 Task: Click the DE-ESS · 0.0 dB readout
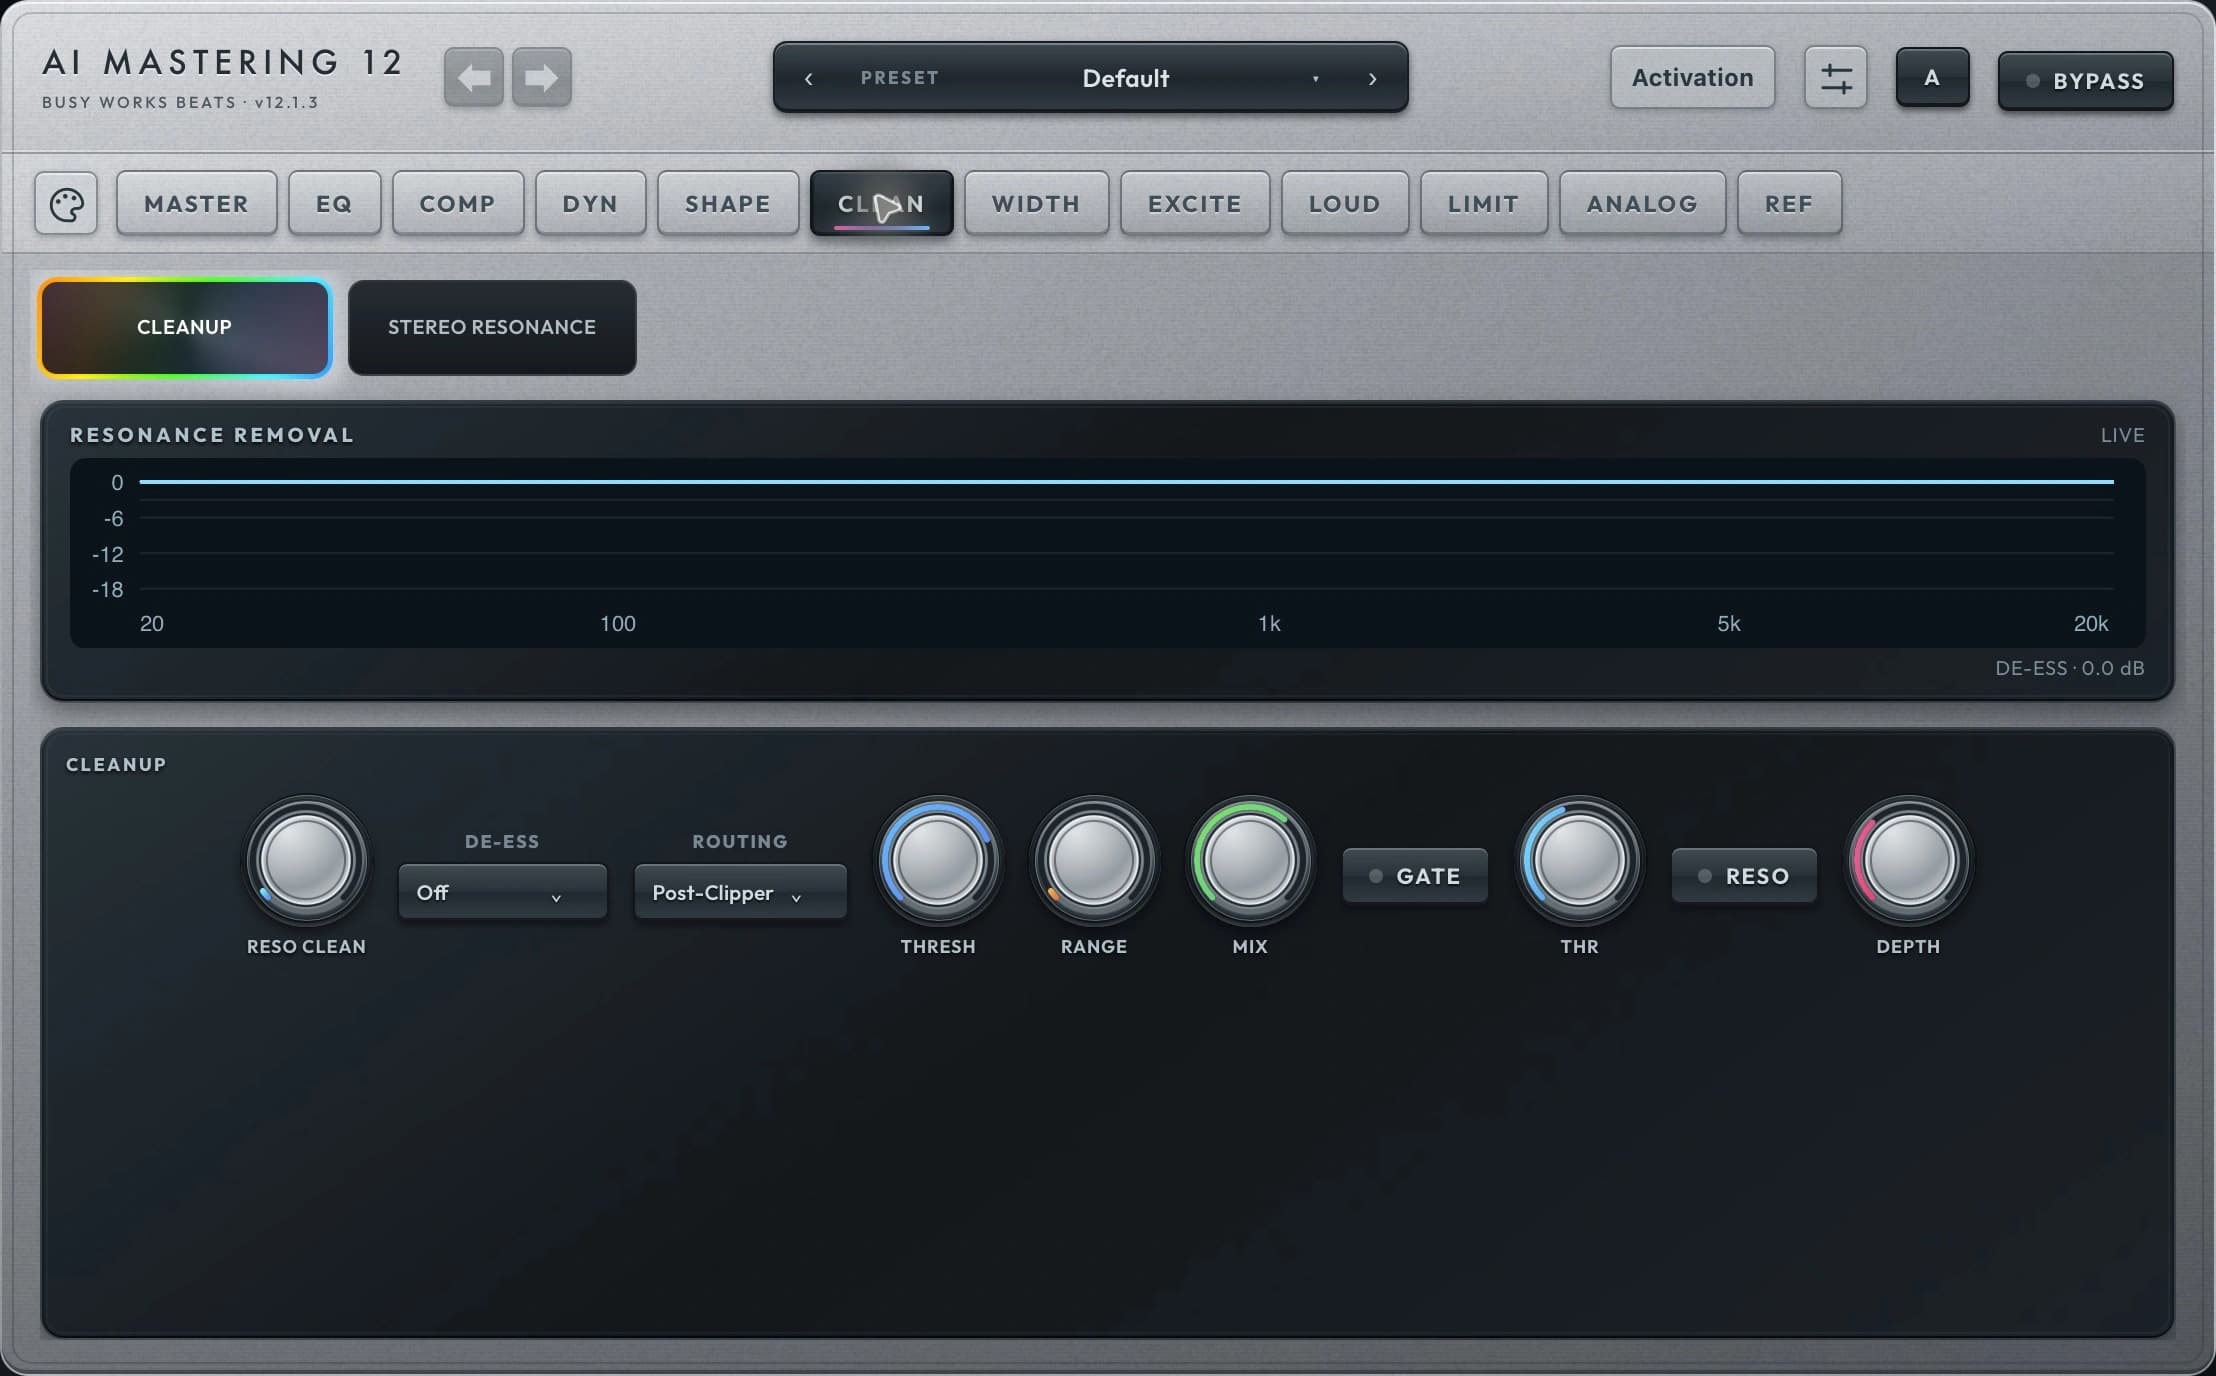pos(2069,668)
